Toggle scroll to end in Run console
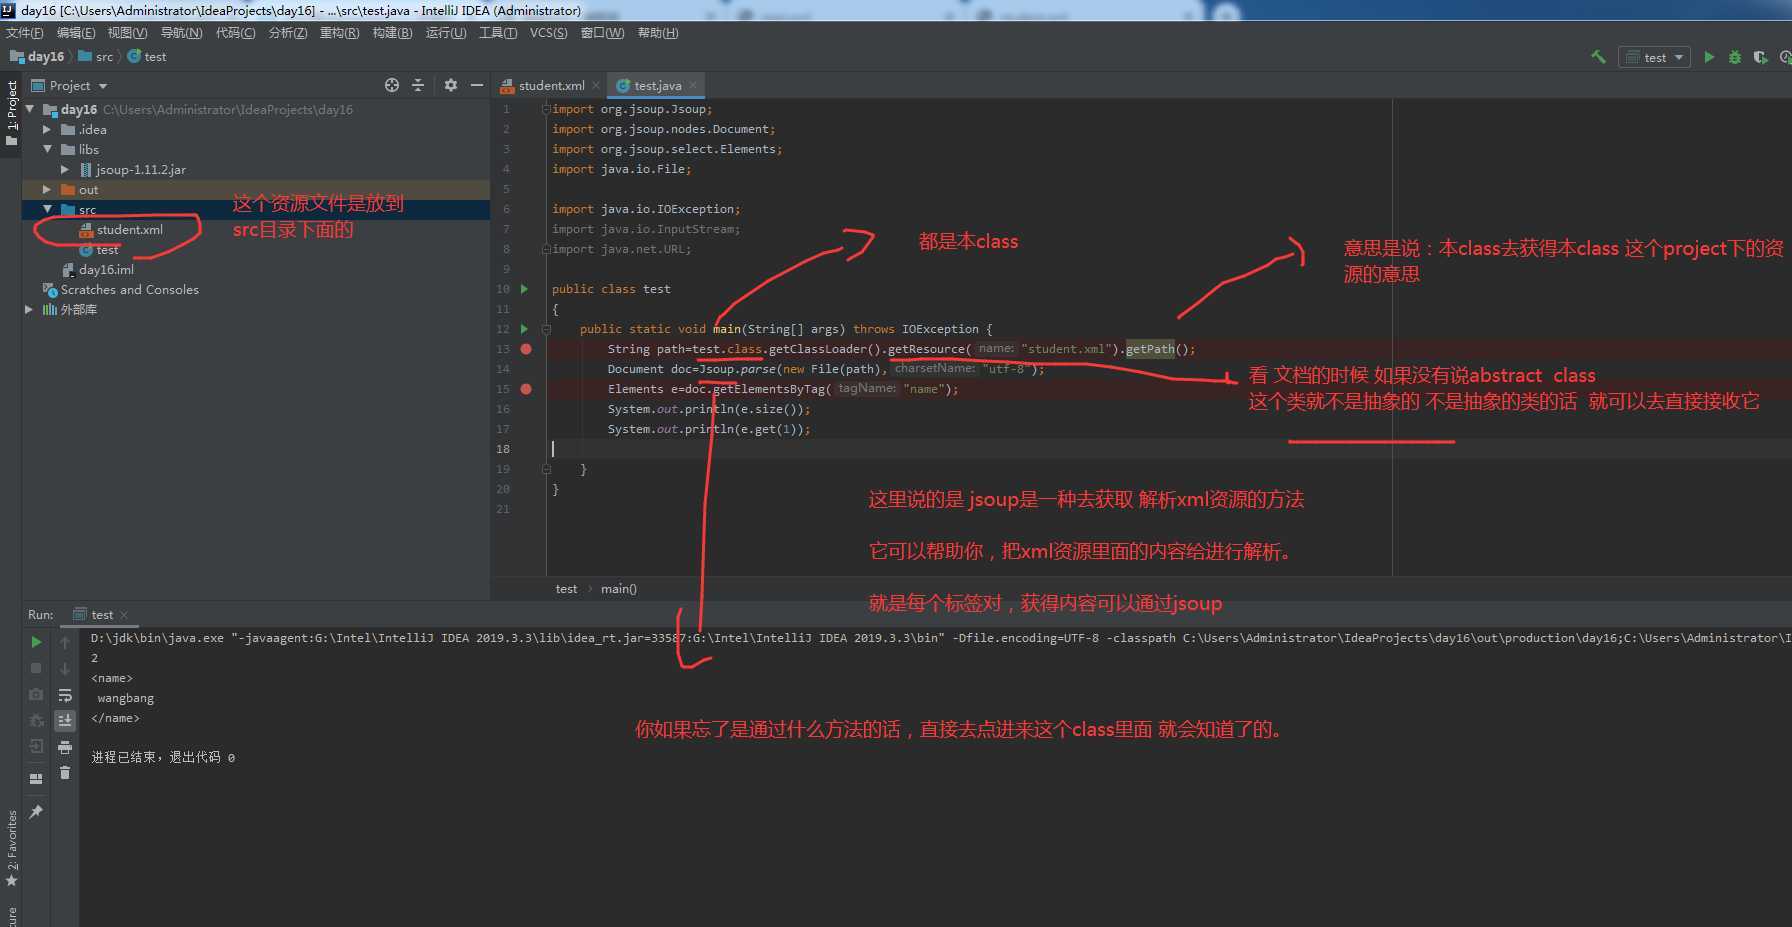1792x927 pixels. point(65,720)
